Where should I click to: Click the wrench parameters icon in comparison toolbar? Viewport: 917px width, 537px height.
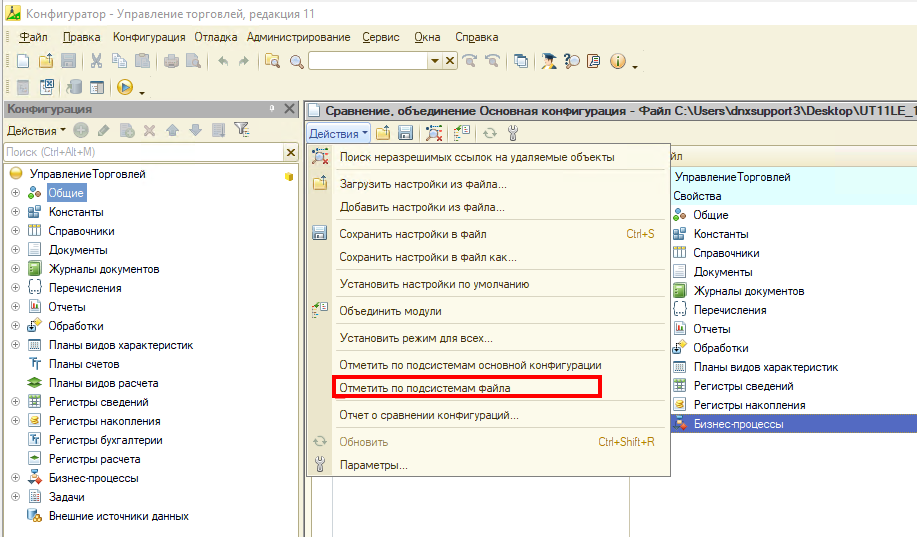click(514, 133)
